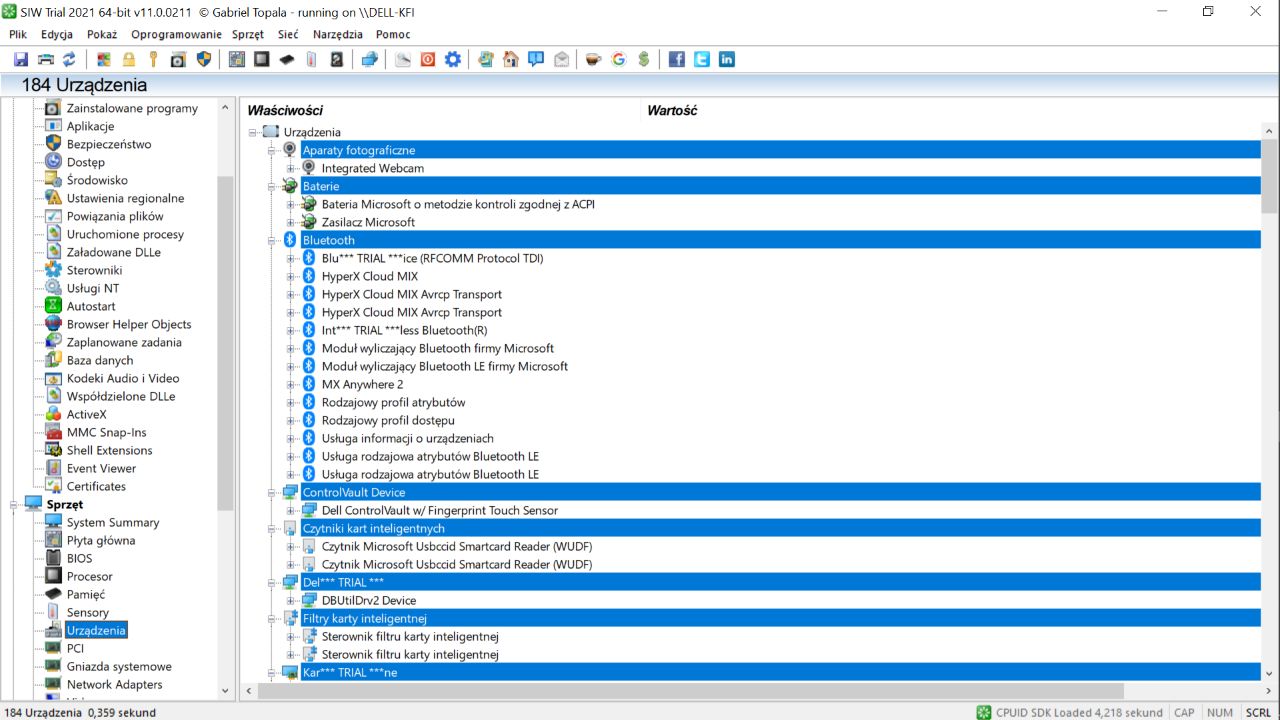Open the Oprogramowanie menu
The width and height of the screenshot is (1280, 720).
pyautogui.click(x=176, y=34)
